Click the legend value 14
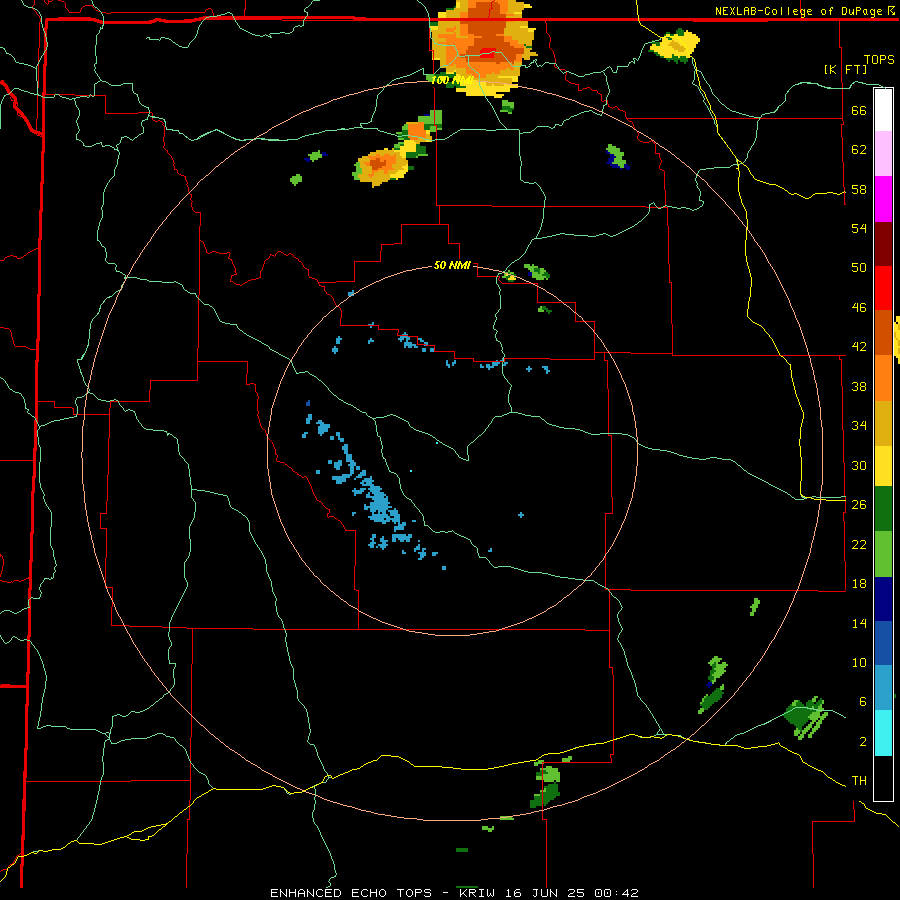 pyautogui.click(x=859, y=623)
